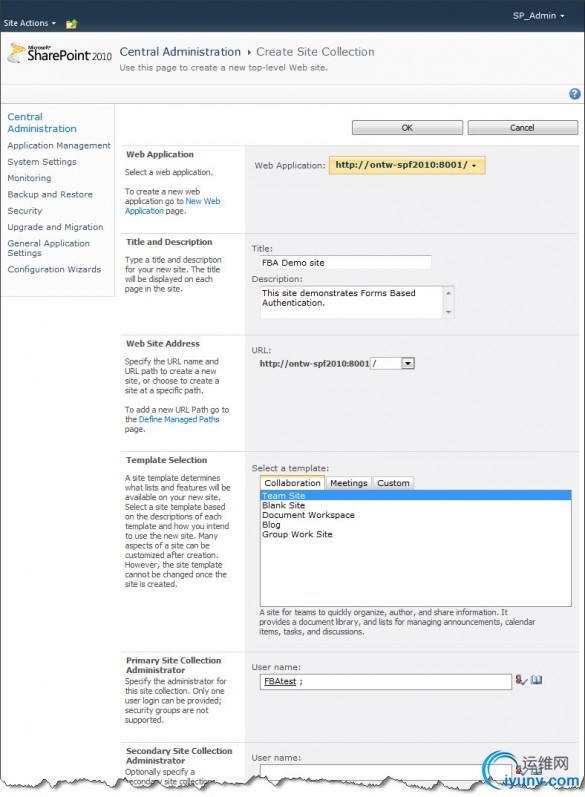Screen dimensions: 585x797
Task: Open the Help question mark icon
Action: click(x=574, y=94)
